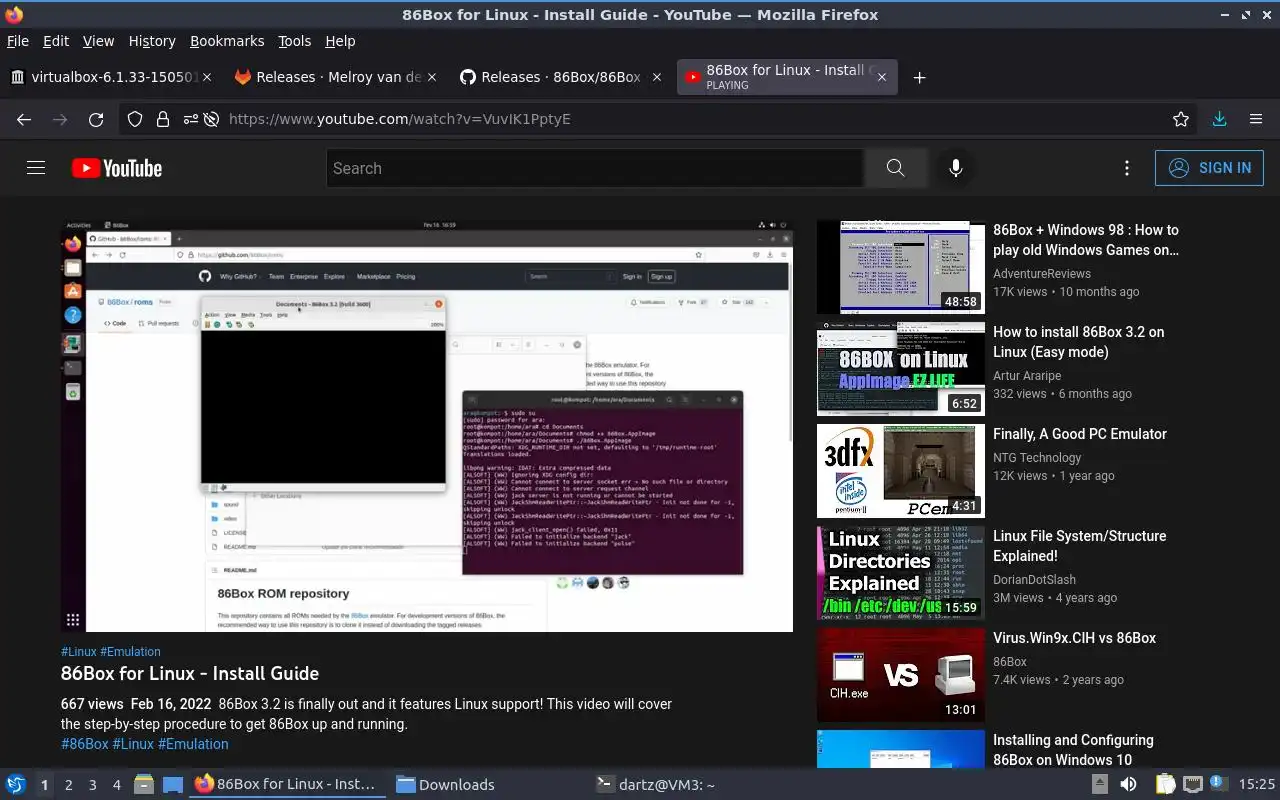The image size is (1280, 800).
Task: Open the Help menu
Action: point(340,41)
